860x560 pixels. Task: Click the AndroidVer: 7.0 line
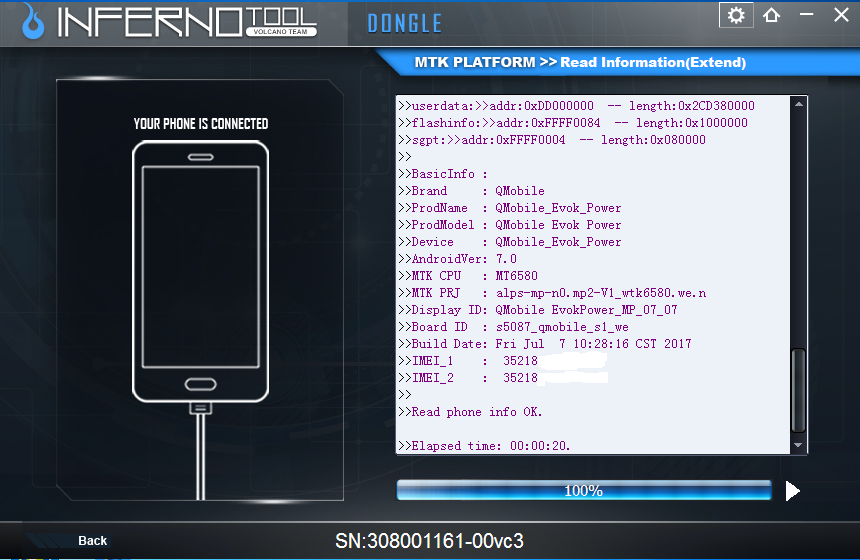(x=457, y=259)
